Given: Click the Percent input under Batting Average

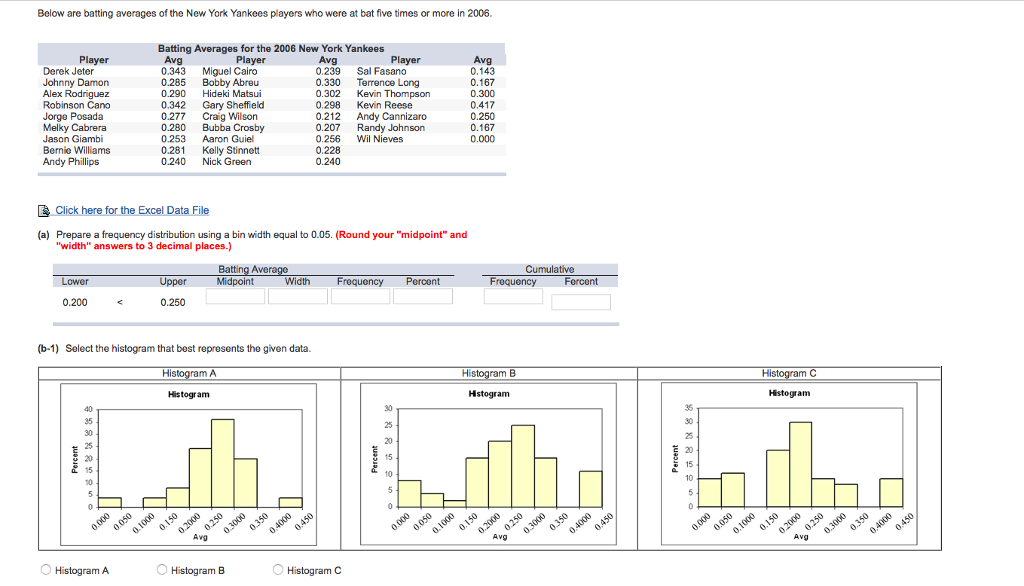Looking at the screenshot, I should 422,297.
